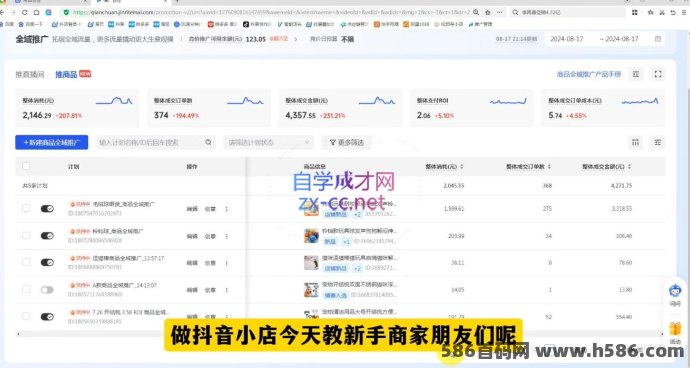Open the 整体支付ROI 2.06 card
Screen dimensions: 690x368
pyautogui.click(x=472, y=108)
